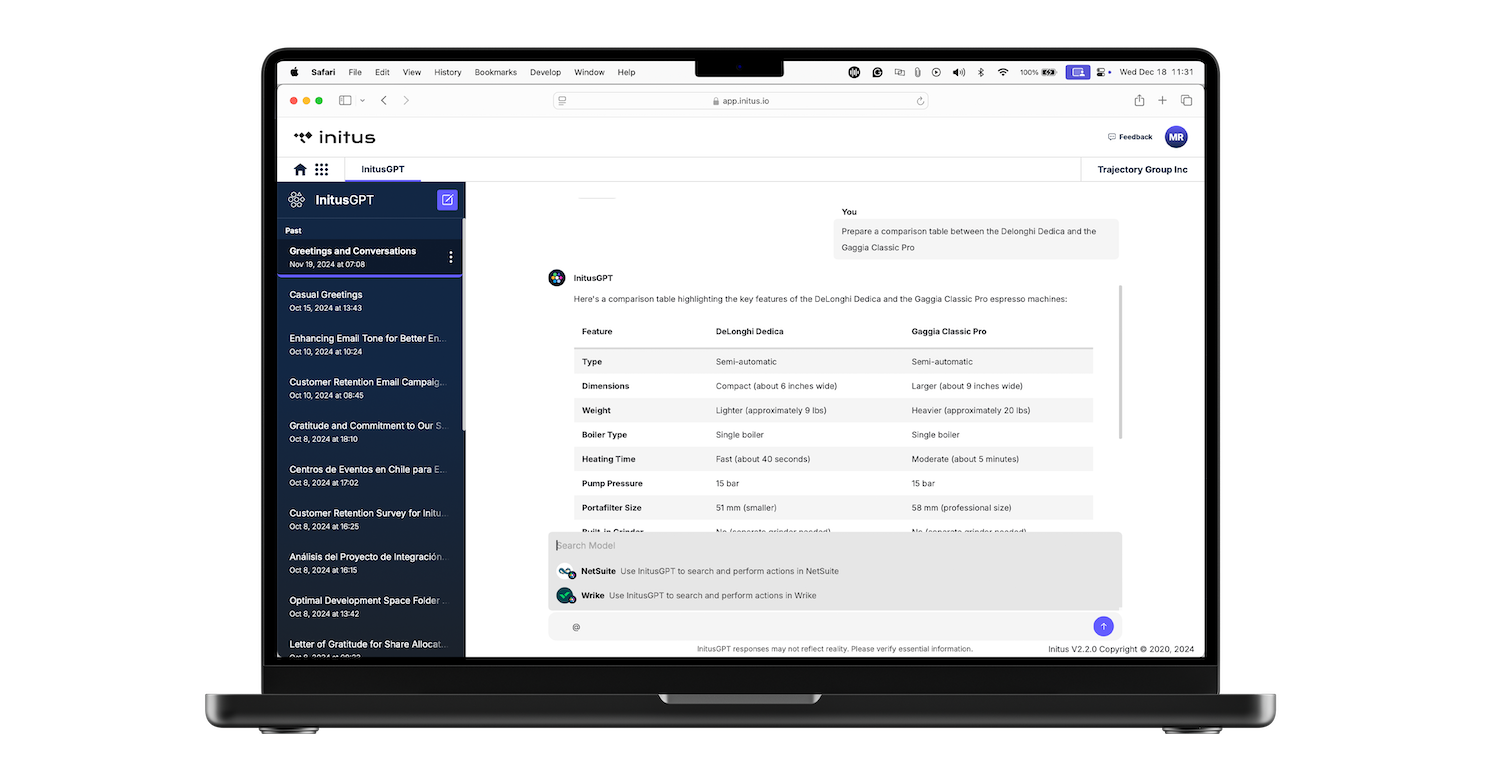Click the response table scrollbar
The height and width of the screenshot is (764, 1500).
pyautogui.click(x=1120, y=361)
